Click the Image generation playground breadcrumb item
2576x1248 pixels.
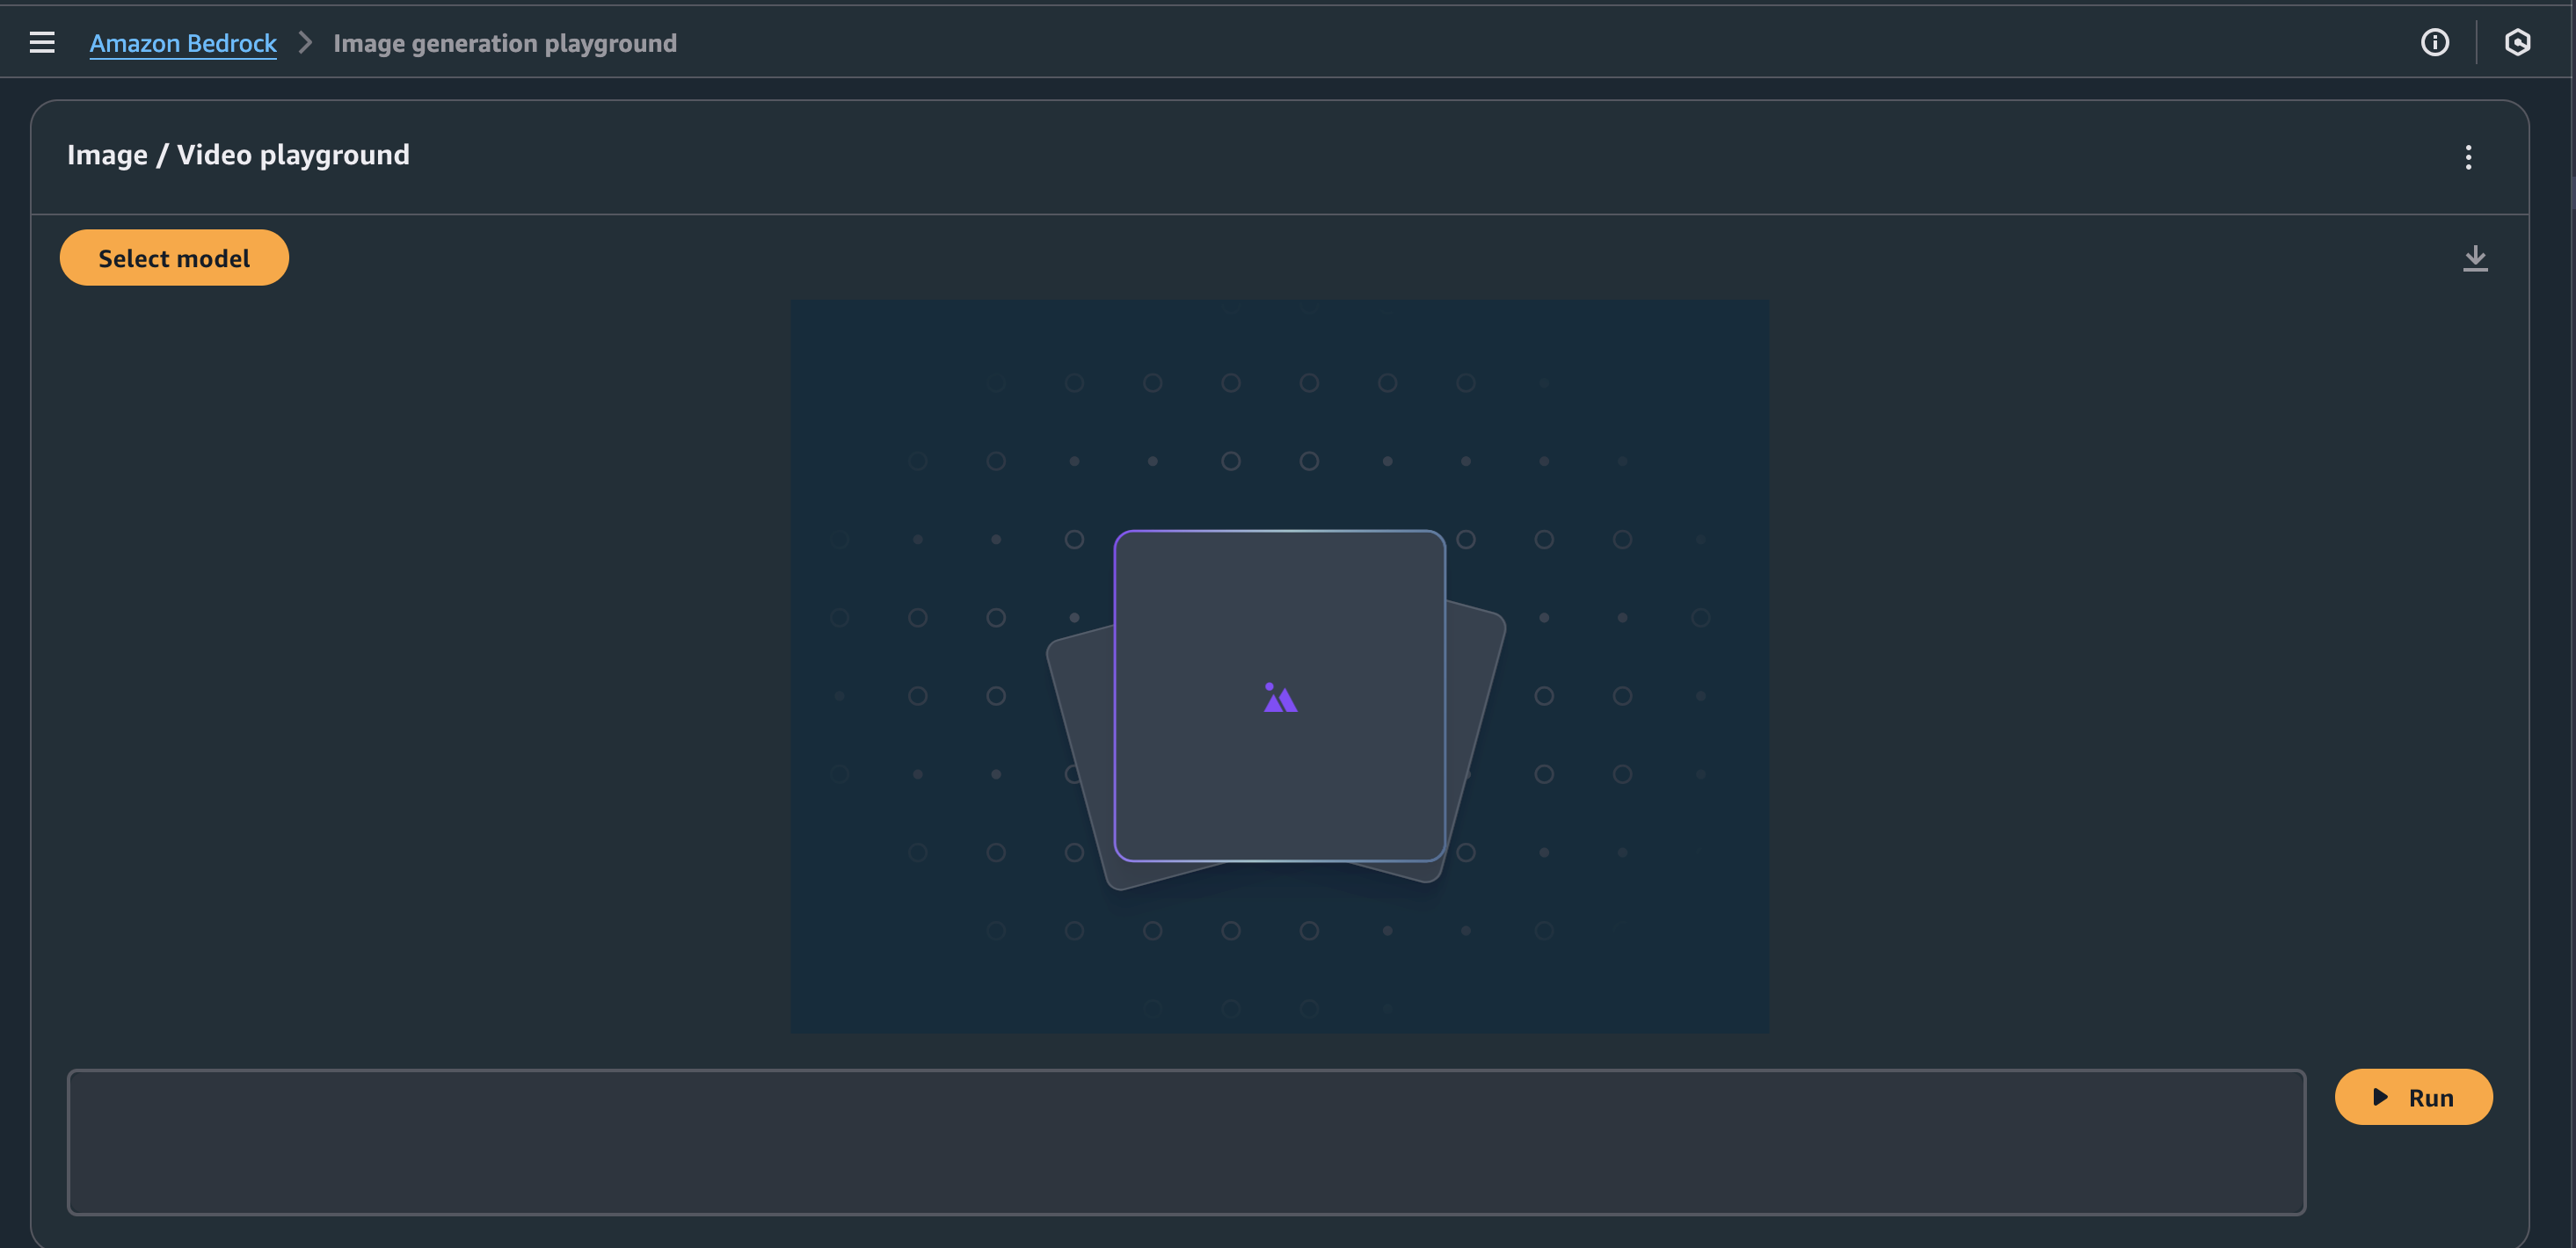point(505,42)
